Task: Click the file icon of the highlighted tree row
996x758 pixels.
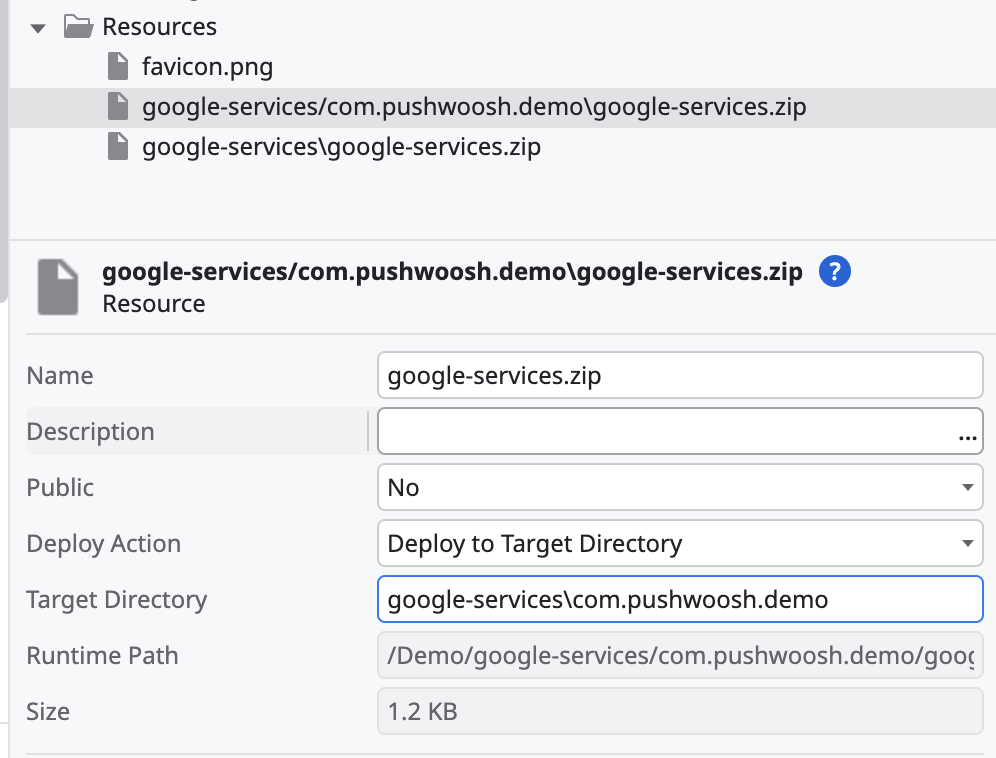Action: coord(118,107)
